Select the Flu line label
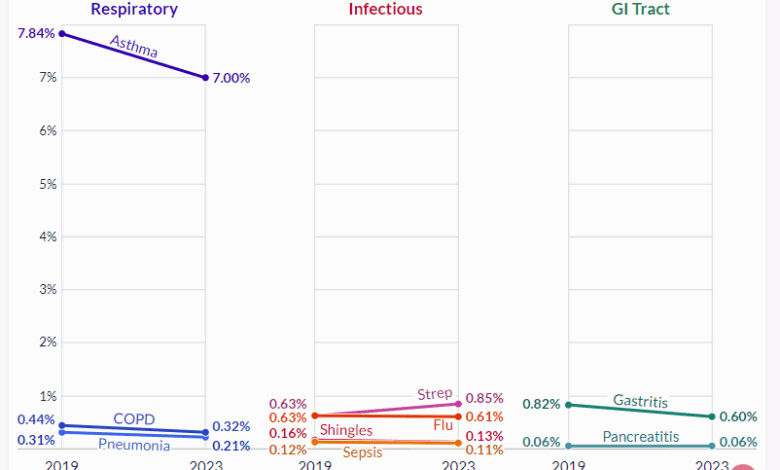This screenshot has height=470, width=780. point(443,425)
